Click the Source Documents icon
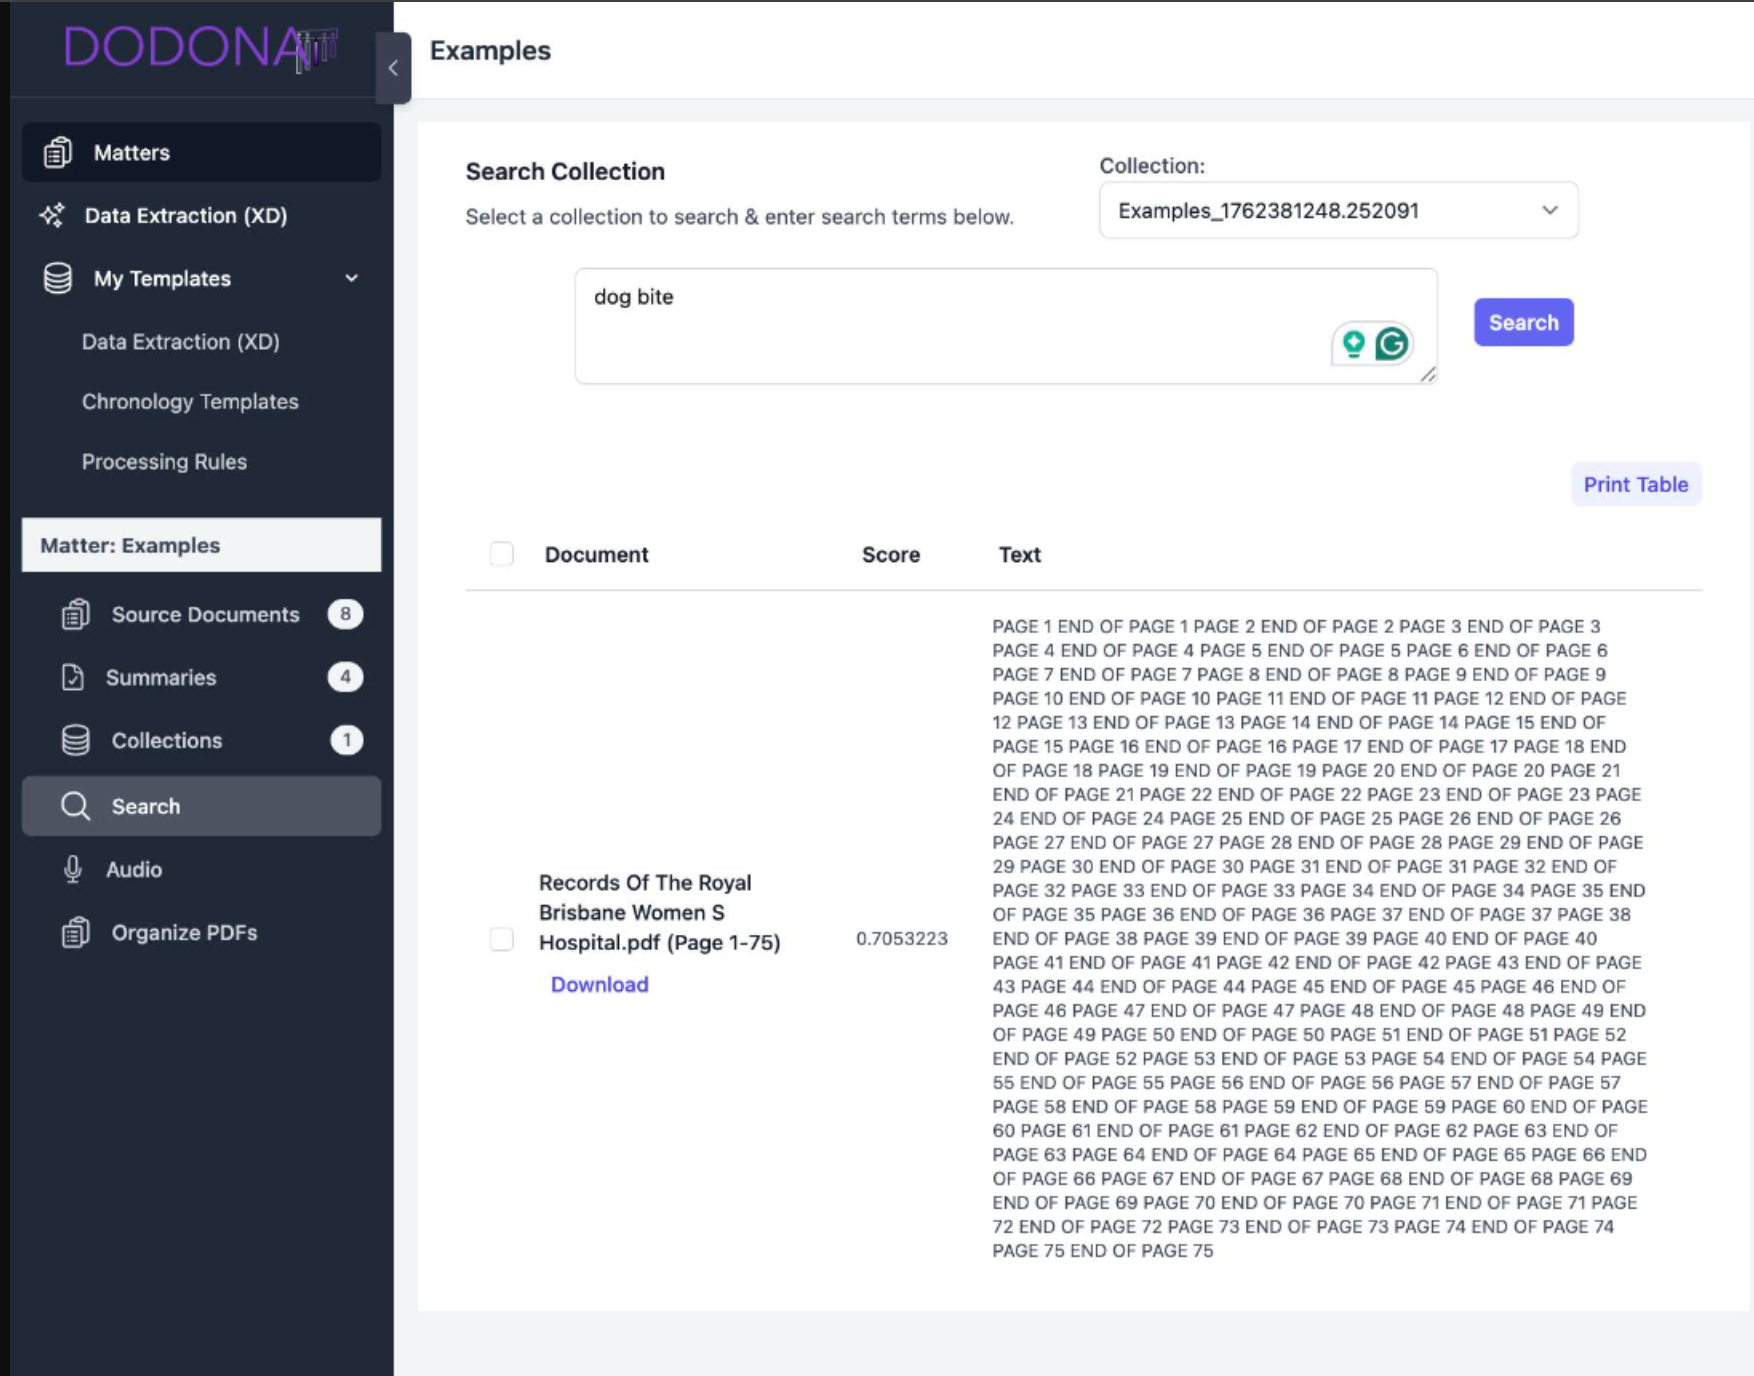The height and width of the screenshot is (1376, 1754). [x=76, y=614]
